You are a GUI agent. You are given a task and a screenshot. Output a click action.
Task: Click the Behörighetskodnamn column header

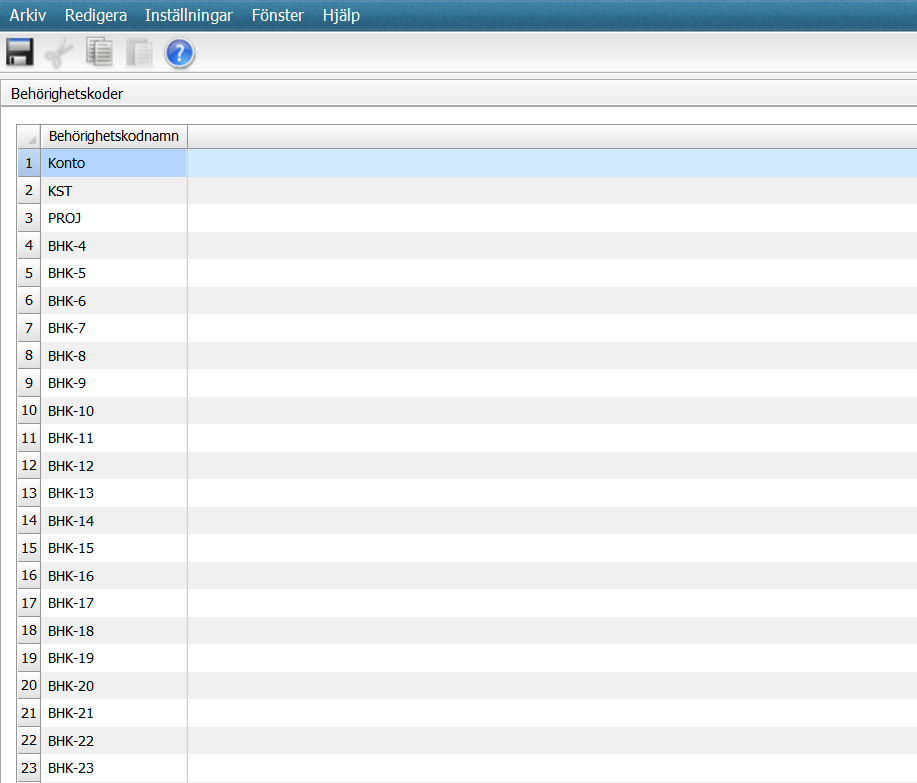coord(114,136)
